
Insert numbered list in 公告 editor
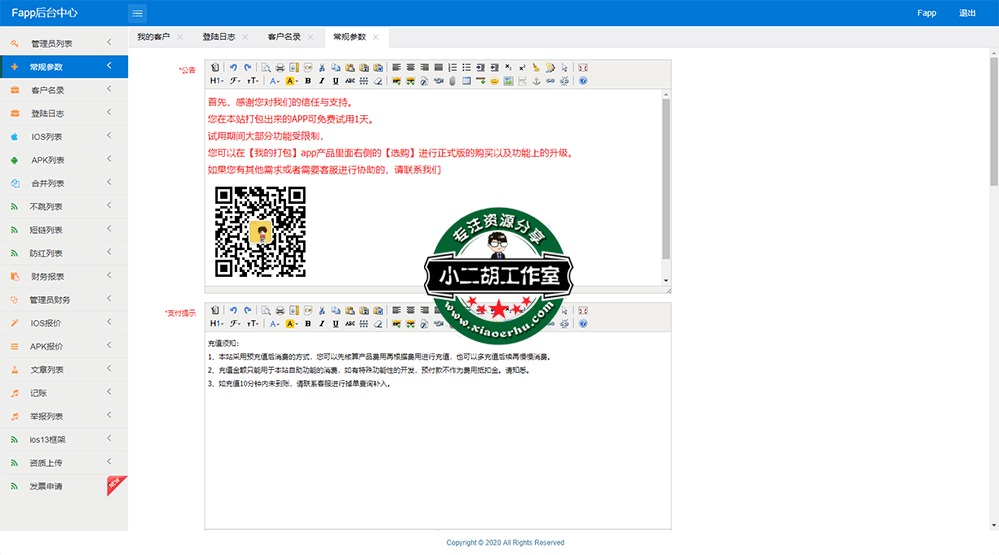click(452, 68)
